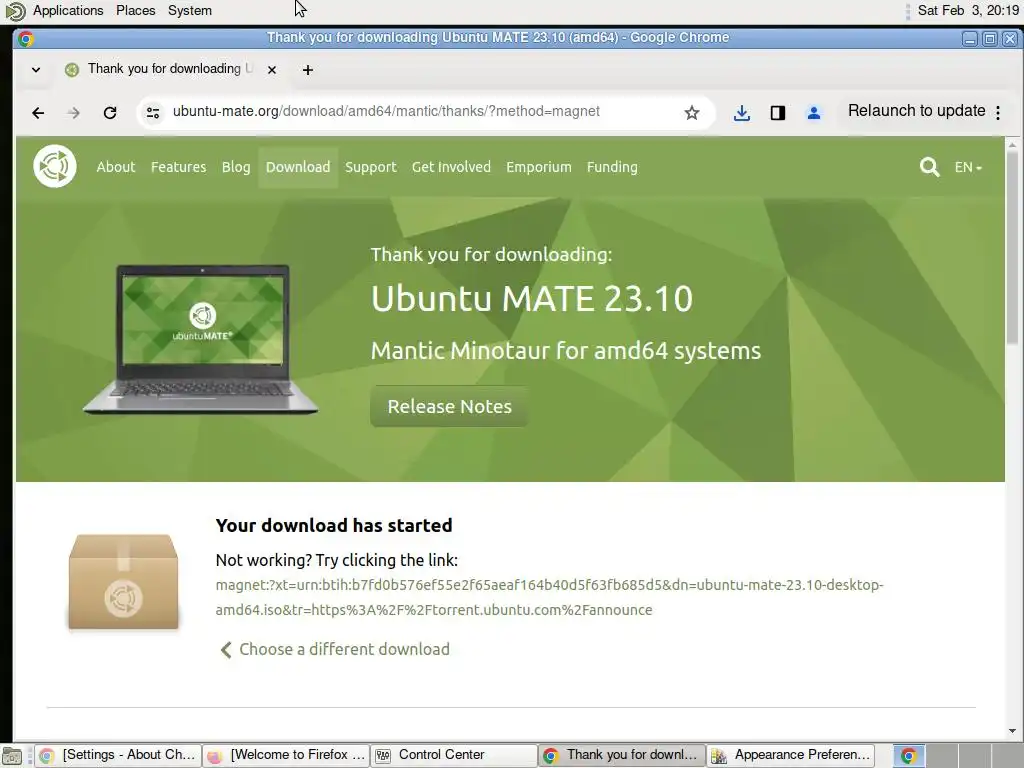Open Chrome three-dot menu
This screenshot has height=768, width=1024.
point(998,112)
